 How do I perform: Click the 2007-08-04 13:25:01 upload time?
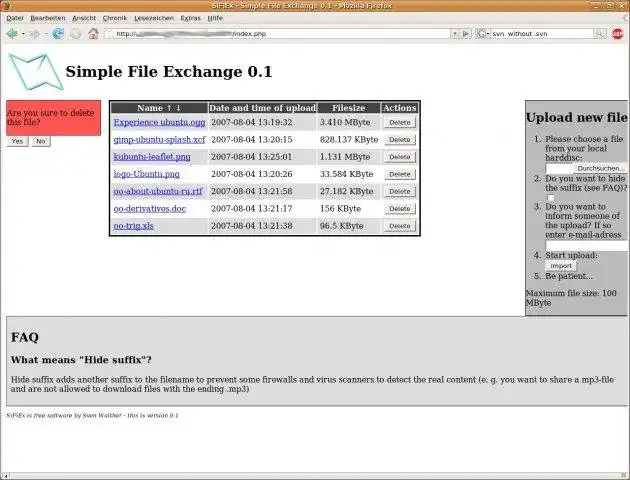click(x=252, y=157)
